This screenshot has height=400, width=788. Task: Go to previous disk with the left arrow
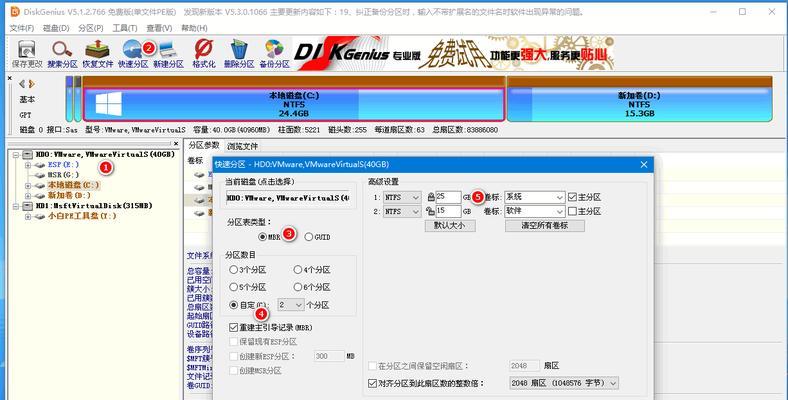tap(22, 84)
